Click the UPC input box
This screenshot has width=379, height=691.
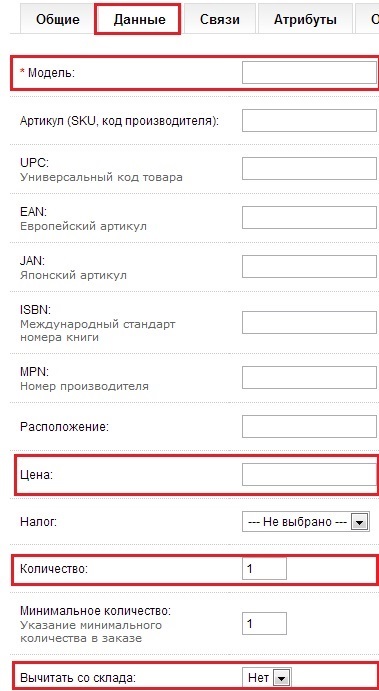pyautogui.click(x=309, y=168)
